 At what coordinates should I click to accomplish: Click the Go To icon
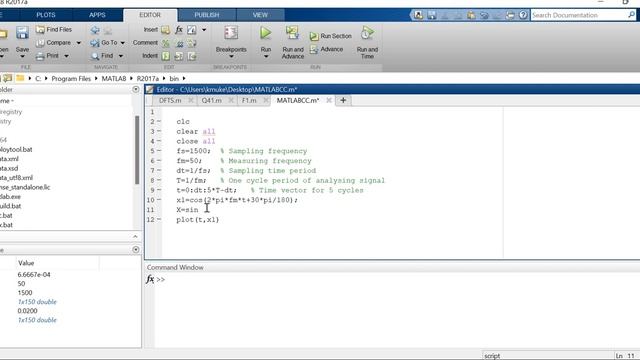[x=95, y=42]
